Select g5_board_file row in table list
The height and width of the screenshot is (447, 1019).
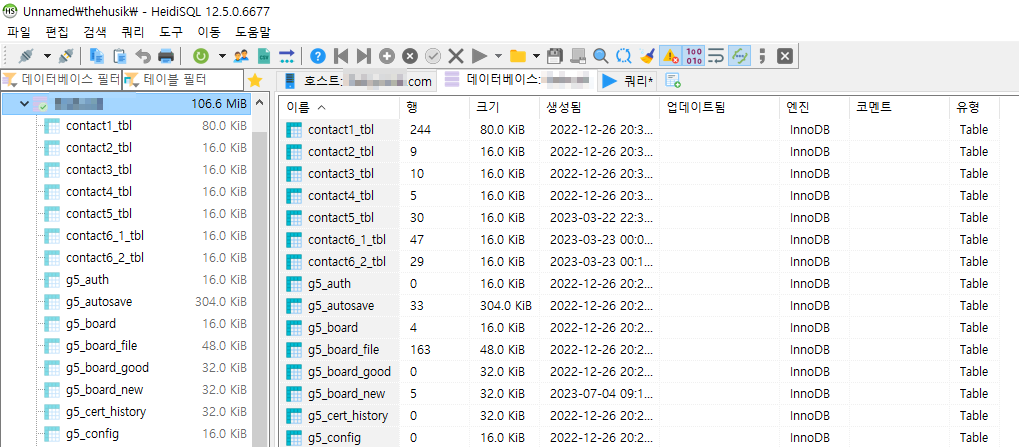tap(639, 350)
